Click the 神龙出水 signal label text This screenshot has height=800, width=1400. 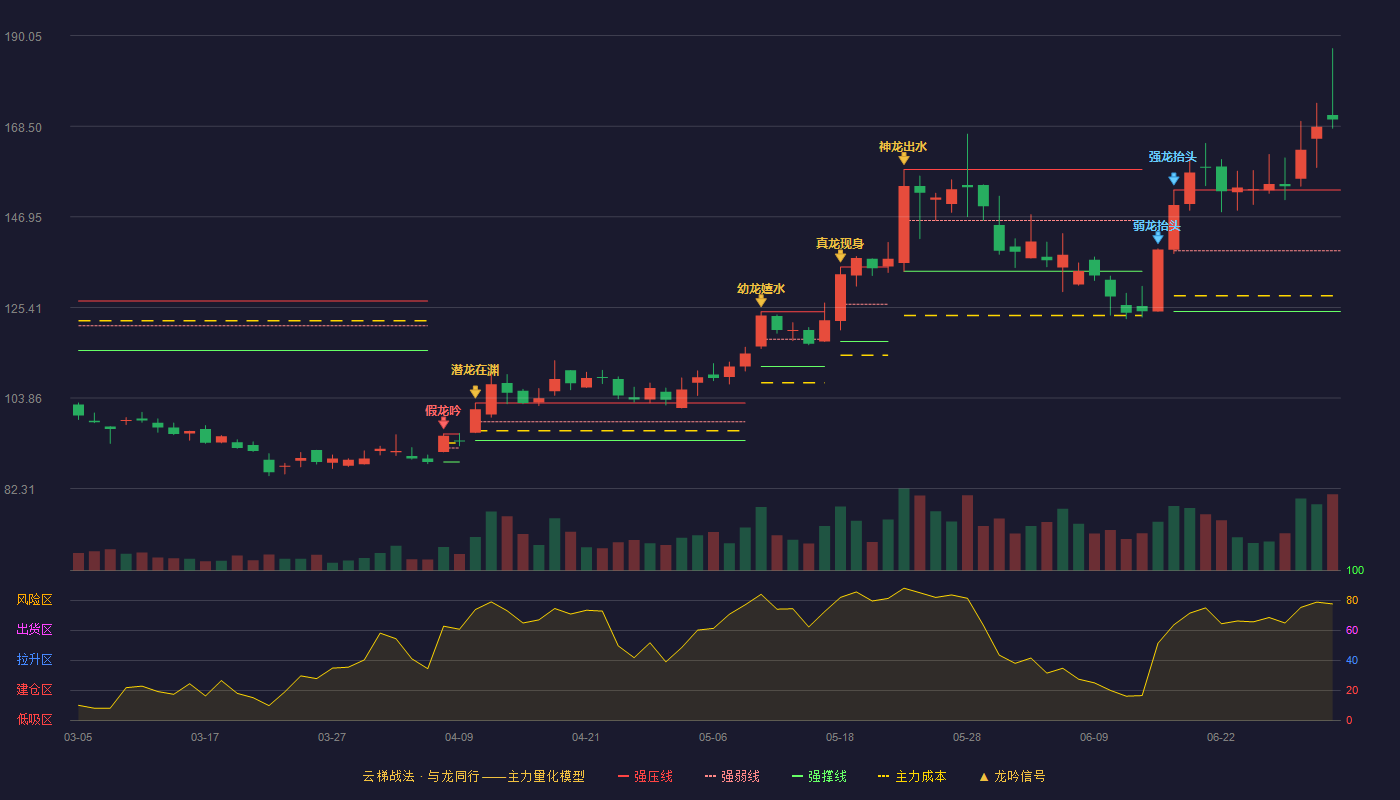[x=903, y=147]
